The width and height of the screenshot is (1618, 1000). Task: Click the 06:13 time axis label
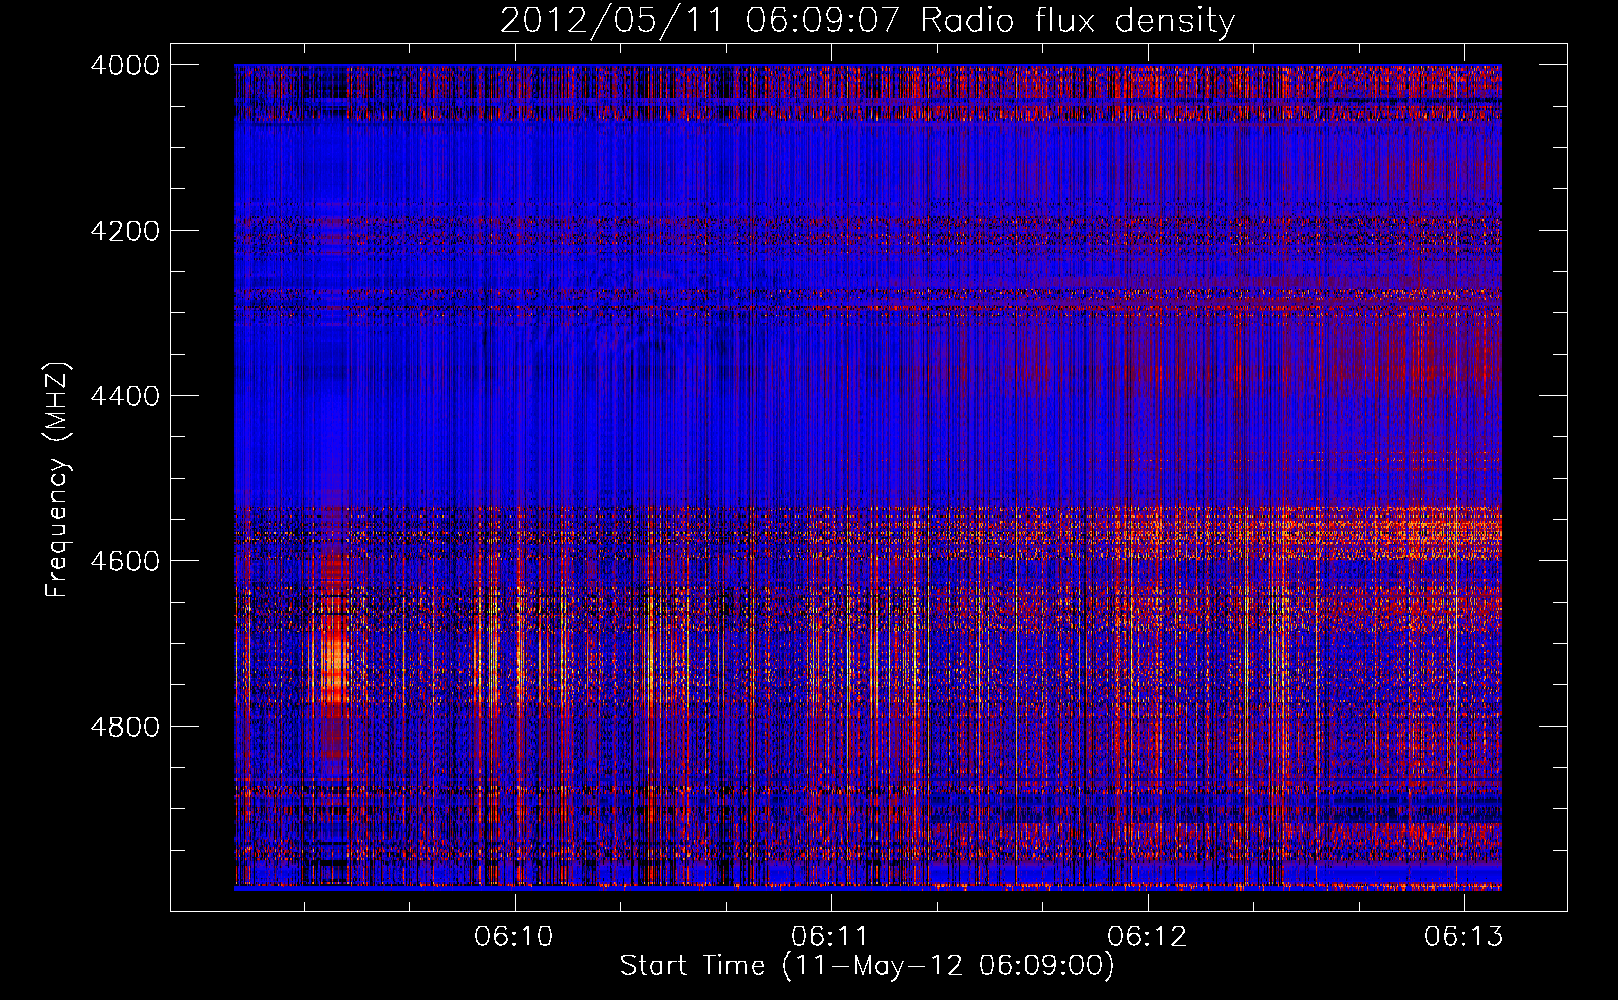click(1464, 936)
